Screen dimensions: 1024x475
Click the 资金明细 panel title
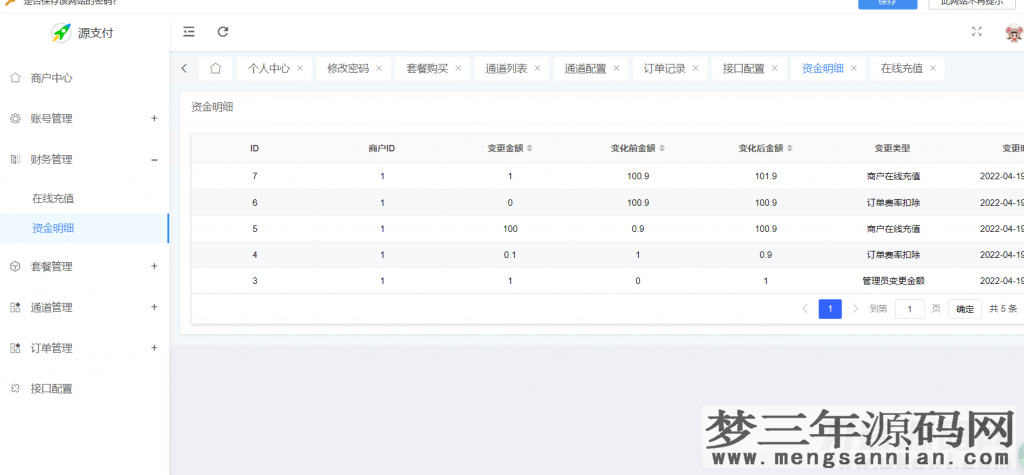[212, 107]
